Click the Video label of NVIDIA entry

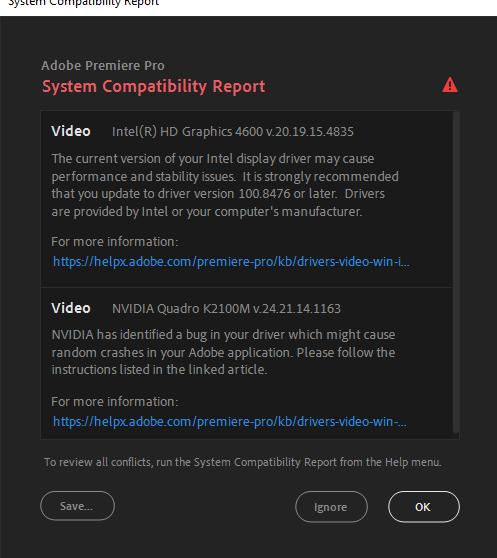(x=71, y=308)
